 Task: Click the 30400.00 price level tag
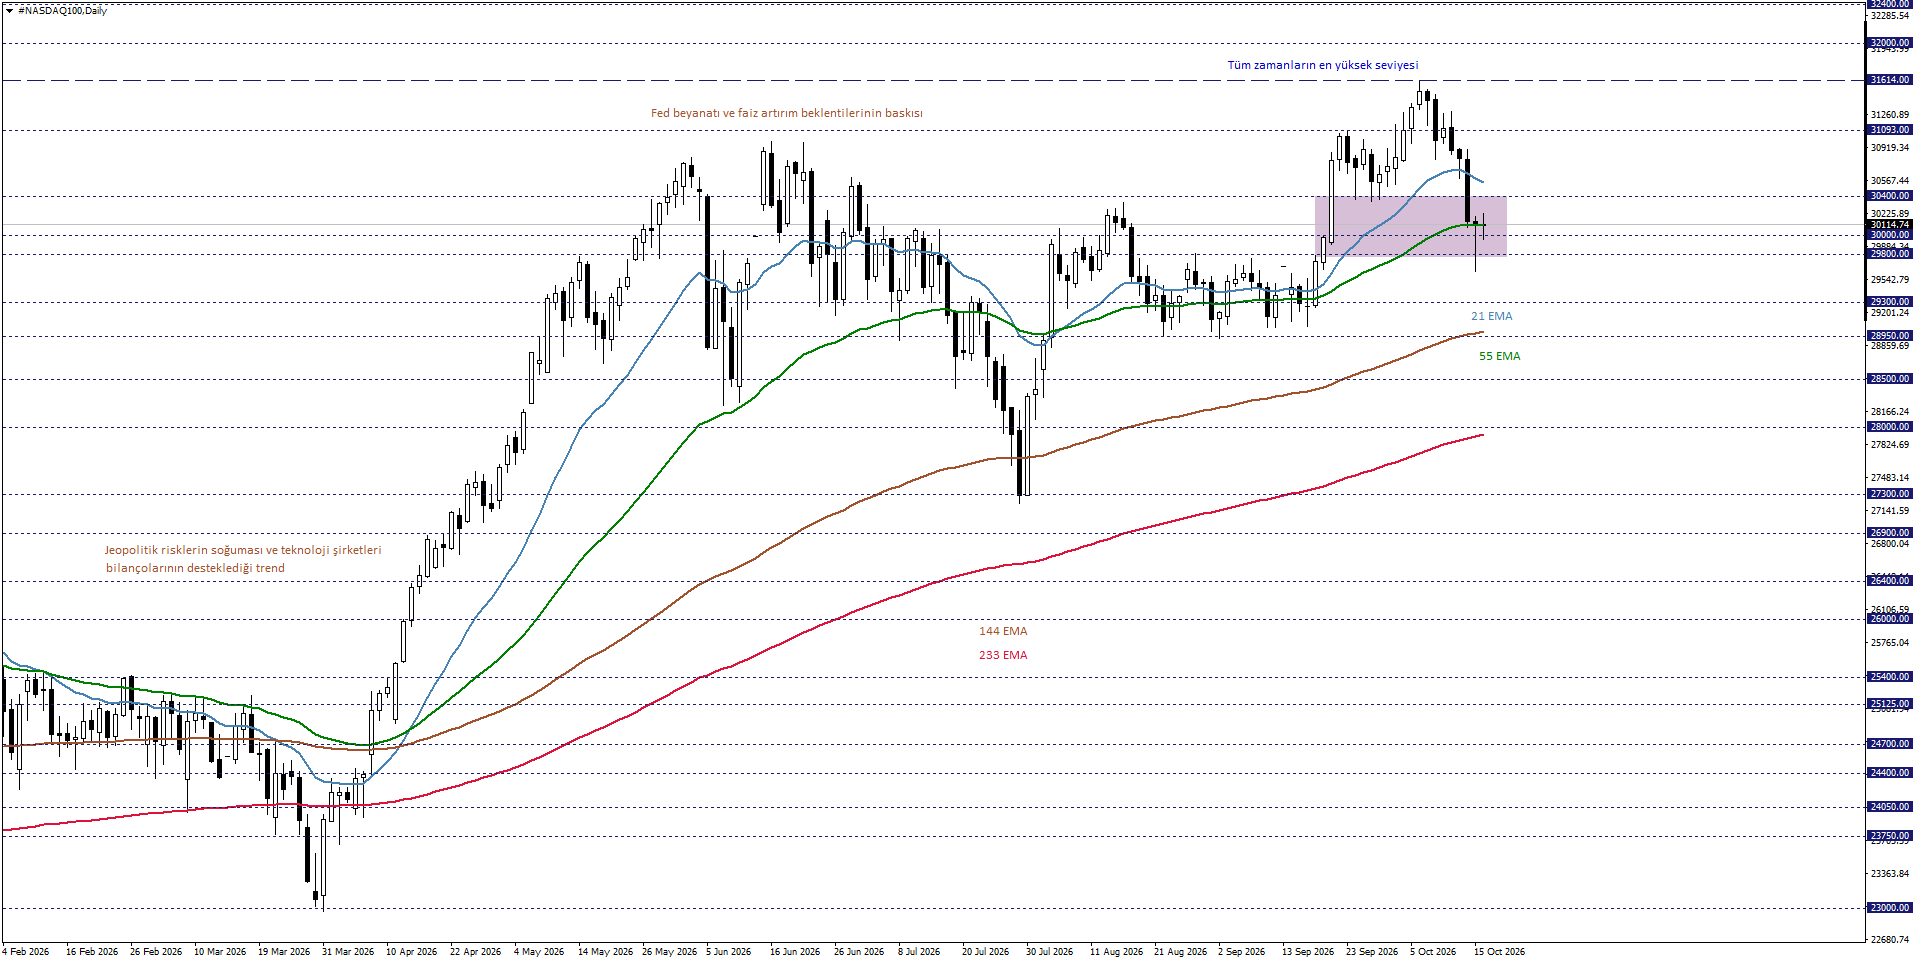pos(1890,196)
